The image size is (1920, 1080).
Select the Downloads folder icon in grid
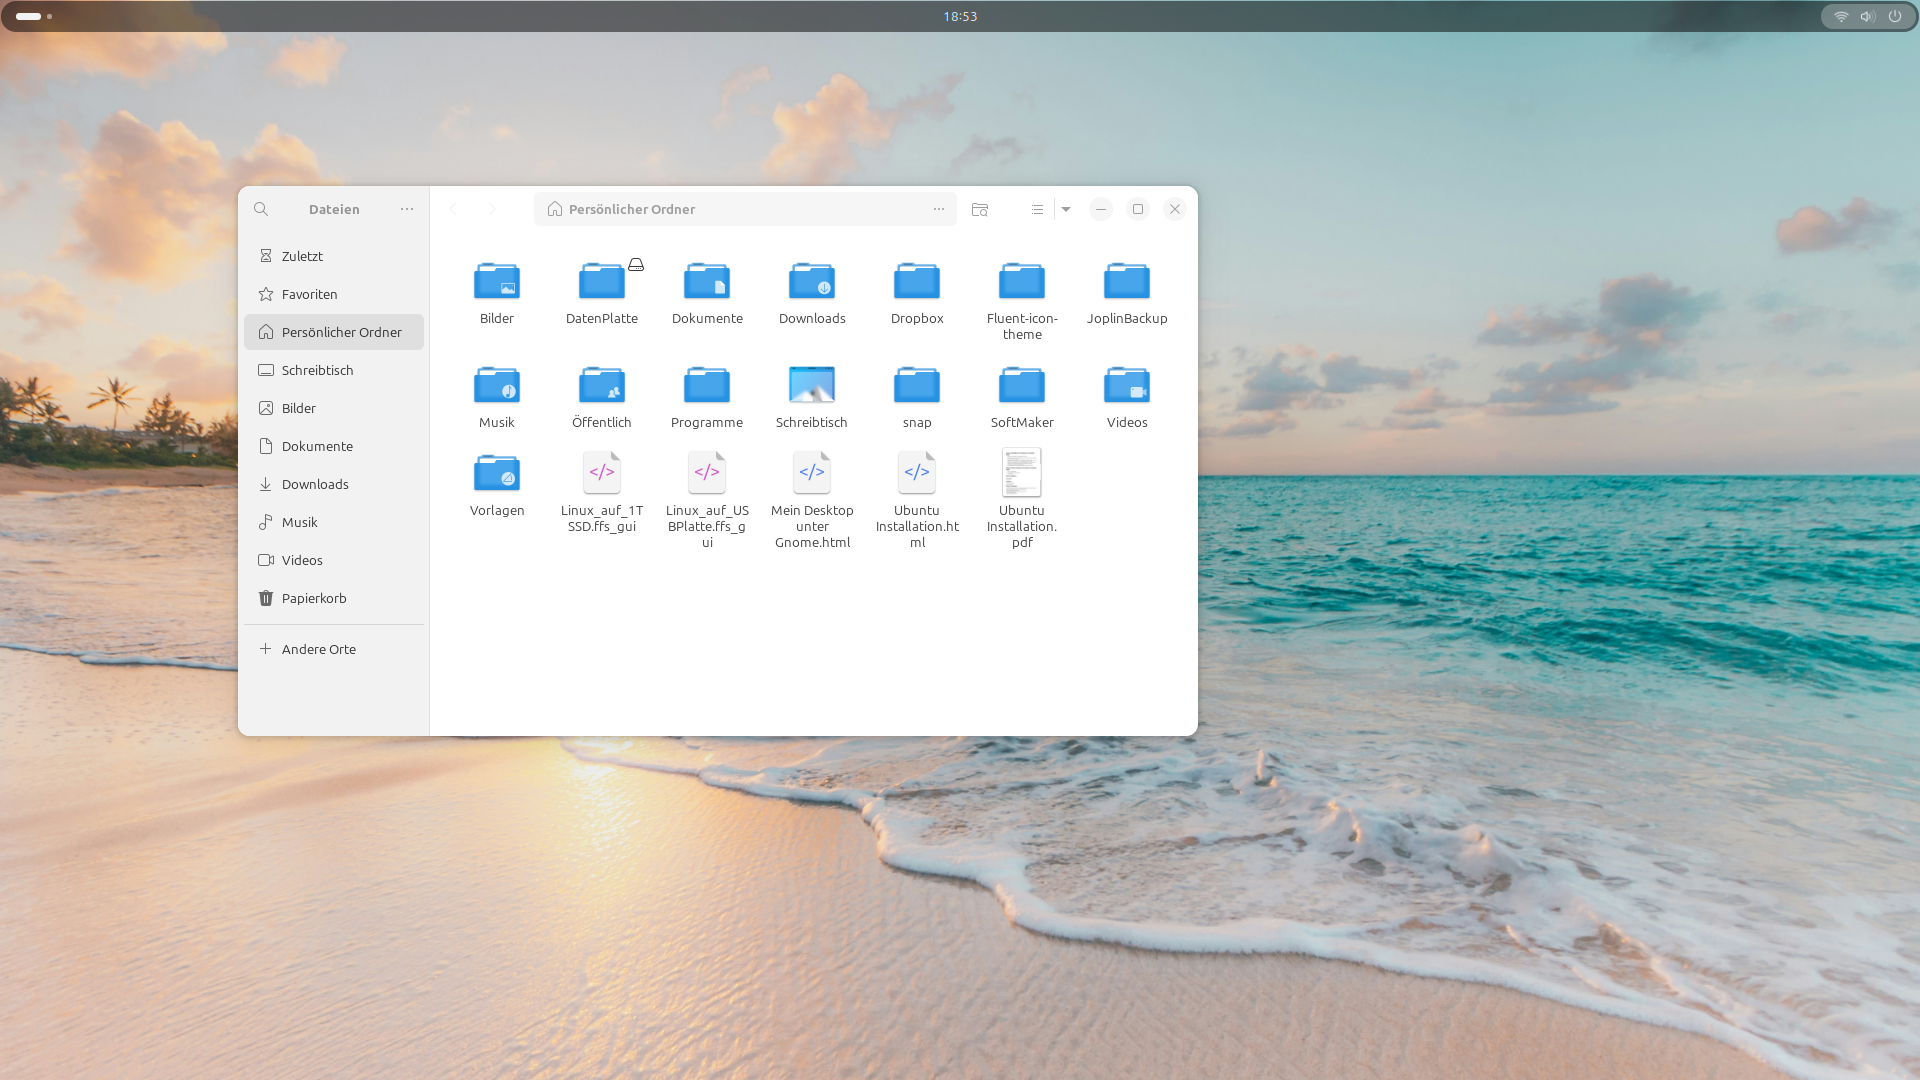[812, 281]
